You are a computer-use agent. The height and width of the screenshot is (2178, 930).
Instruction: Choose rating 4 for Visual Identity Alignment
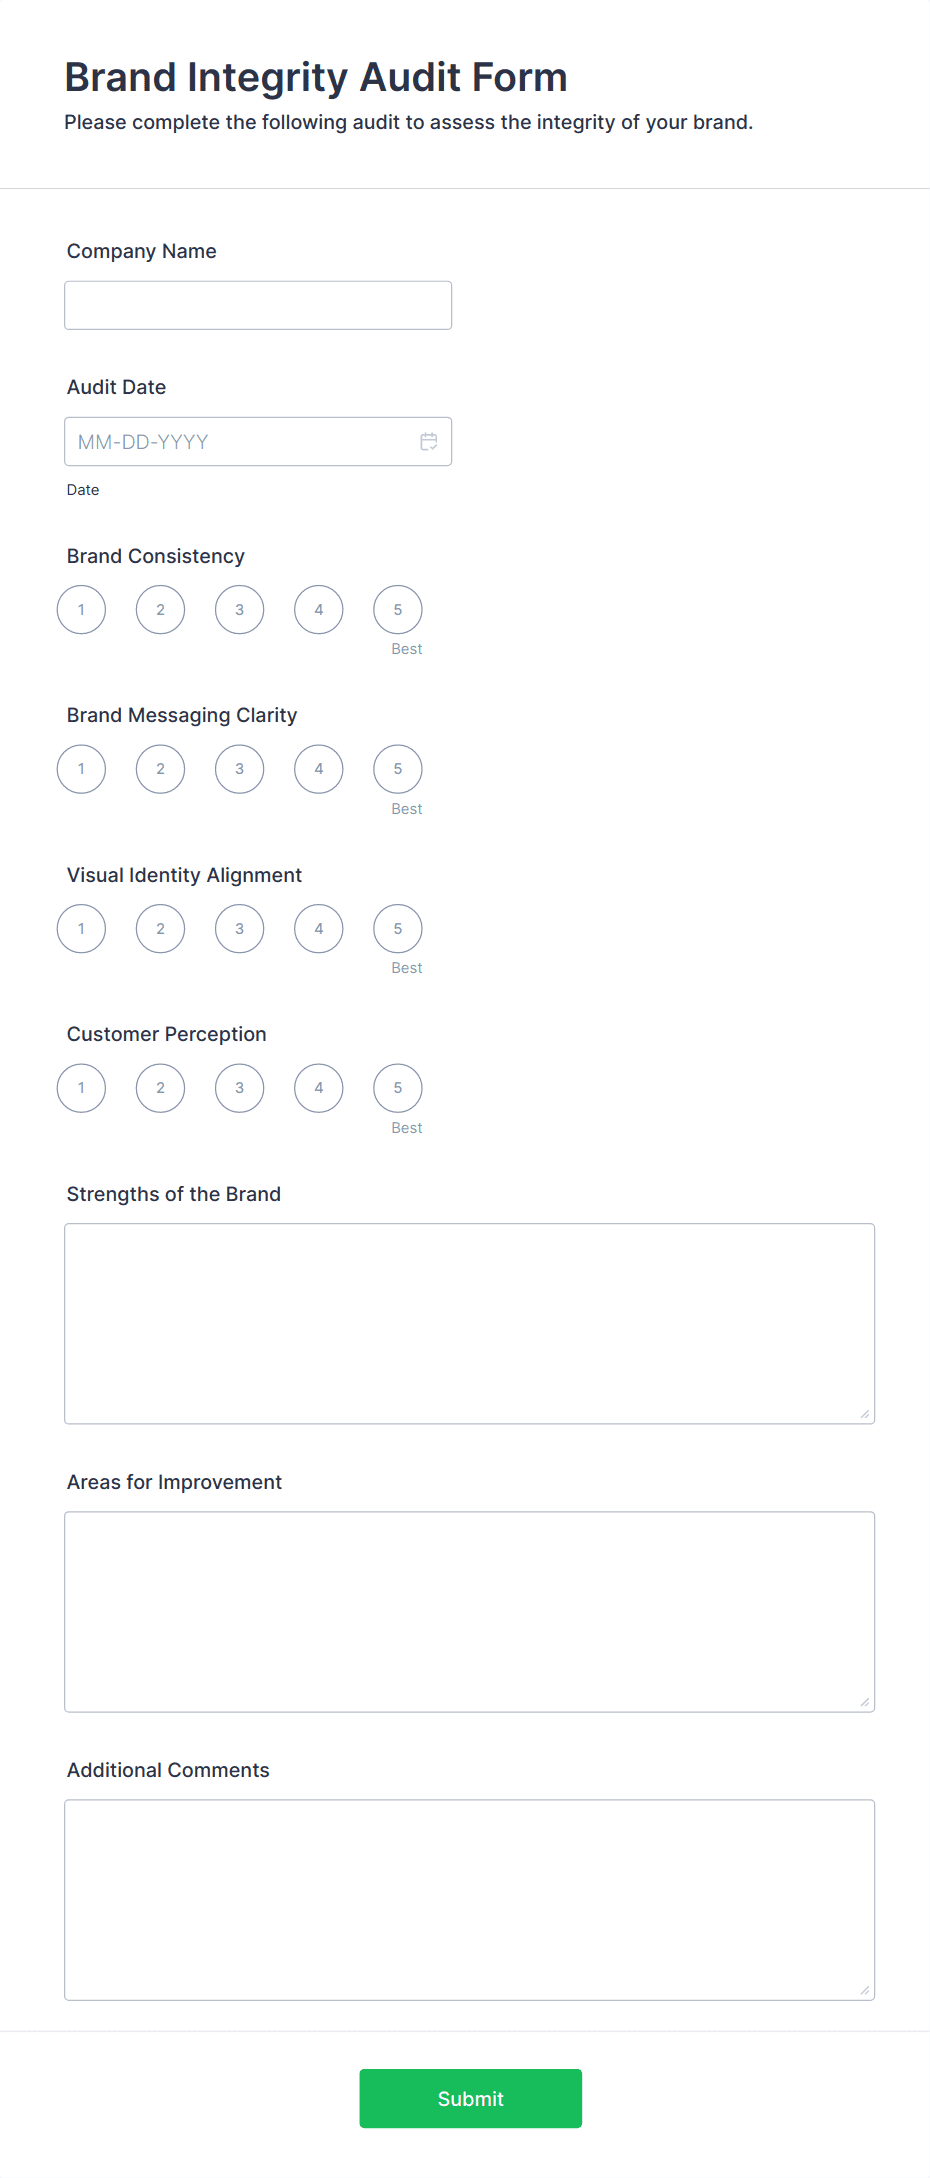(x=318, y=928)
